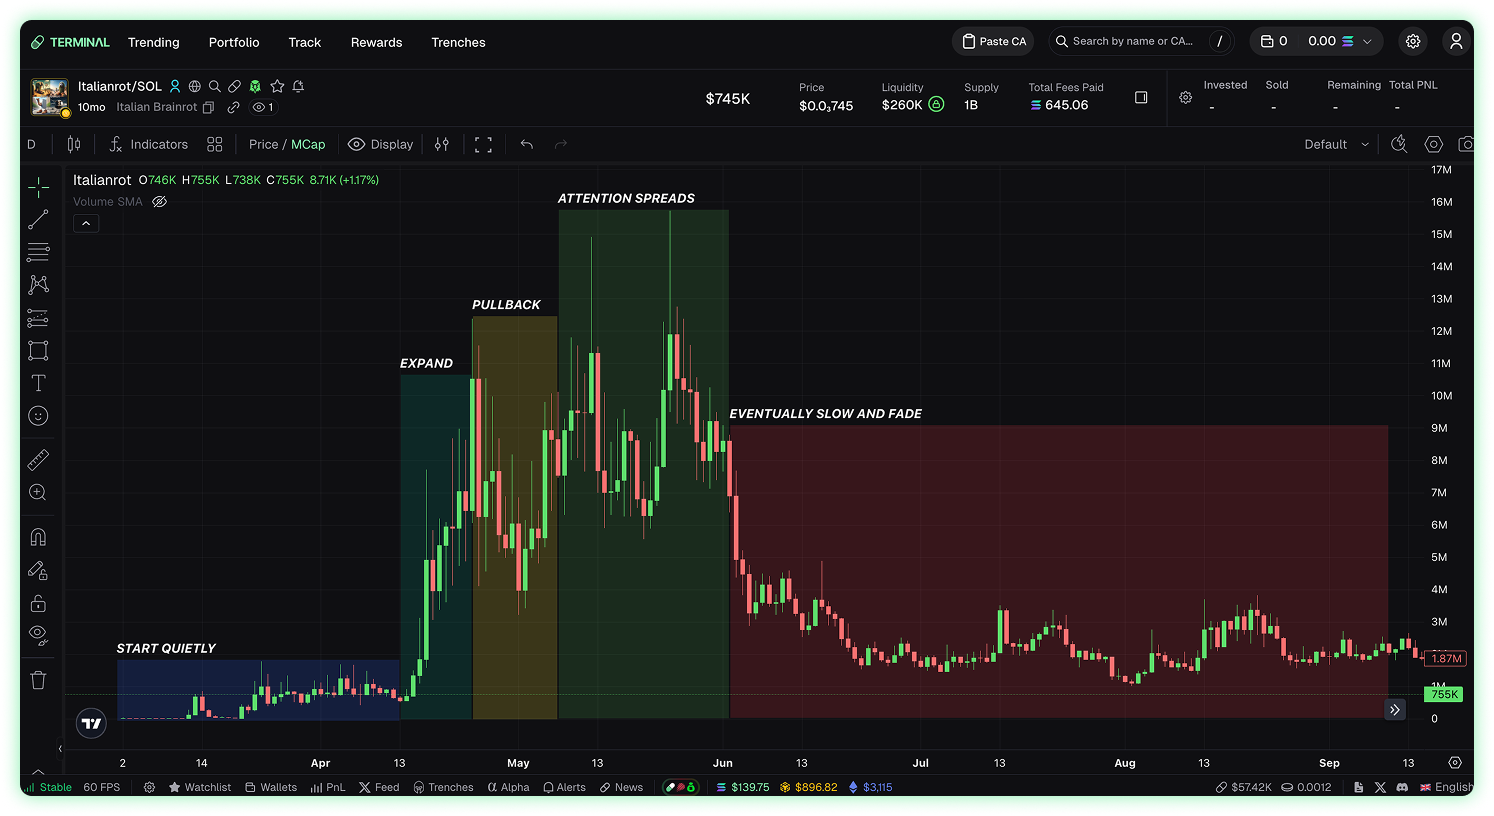The height and width of the screenshot is (816, 1494).
Task: Click the search by name field
Action: [1132, 42]
